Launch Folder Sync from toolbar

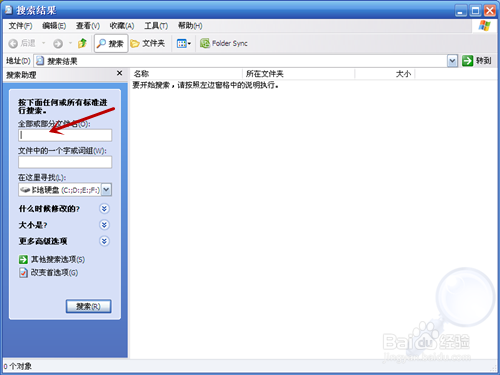(x=224, y=43)
